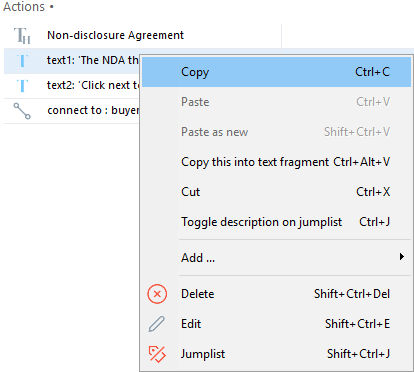
Task: Choose Delete in the context menu
Action: tap(276, 294)
